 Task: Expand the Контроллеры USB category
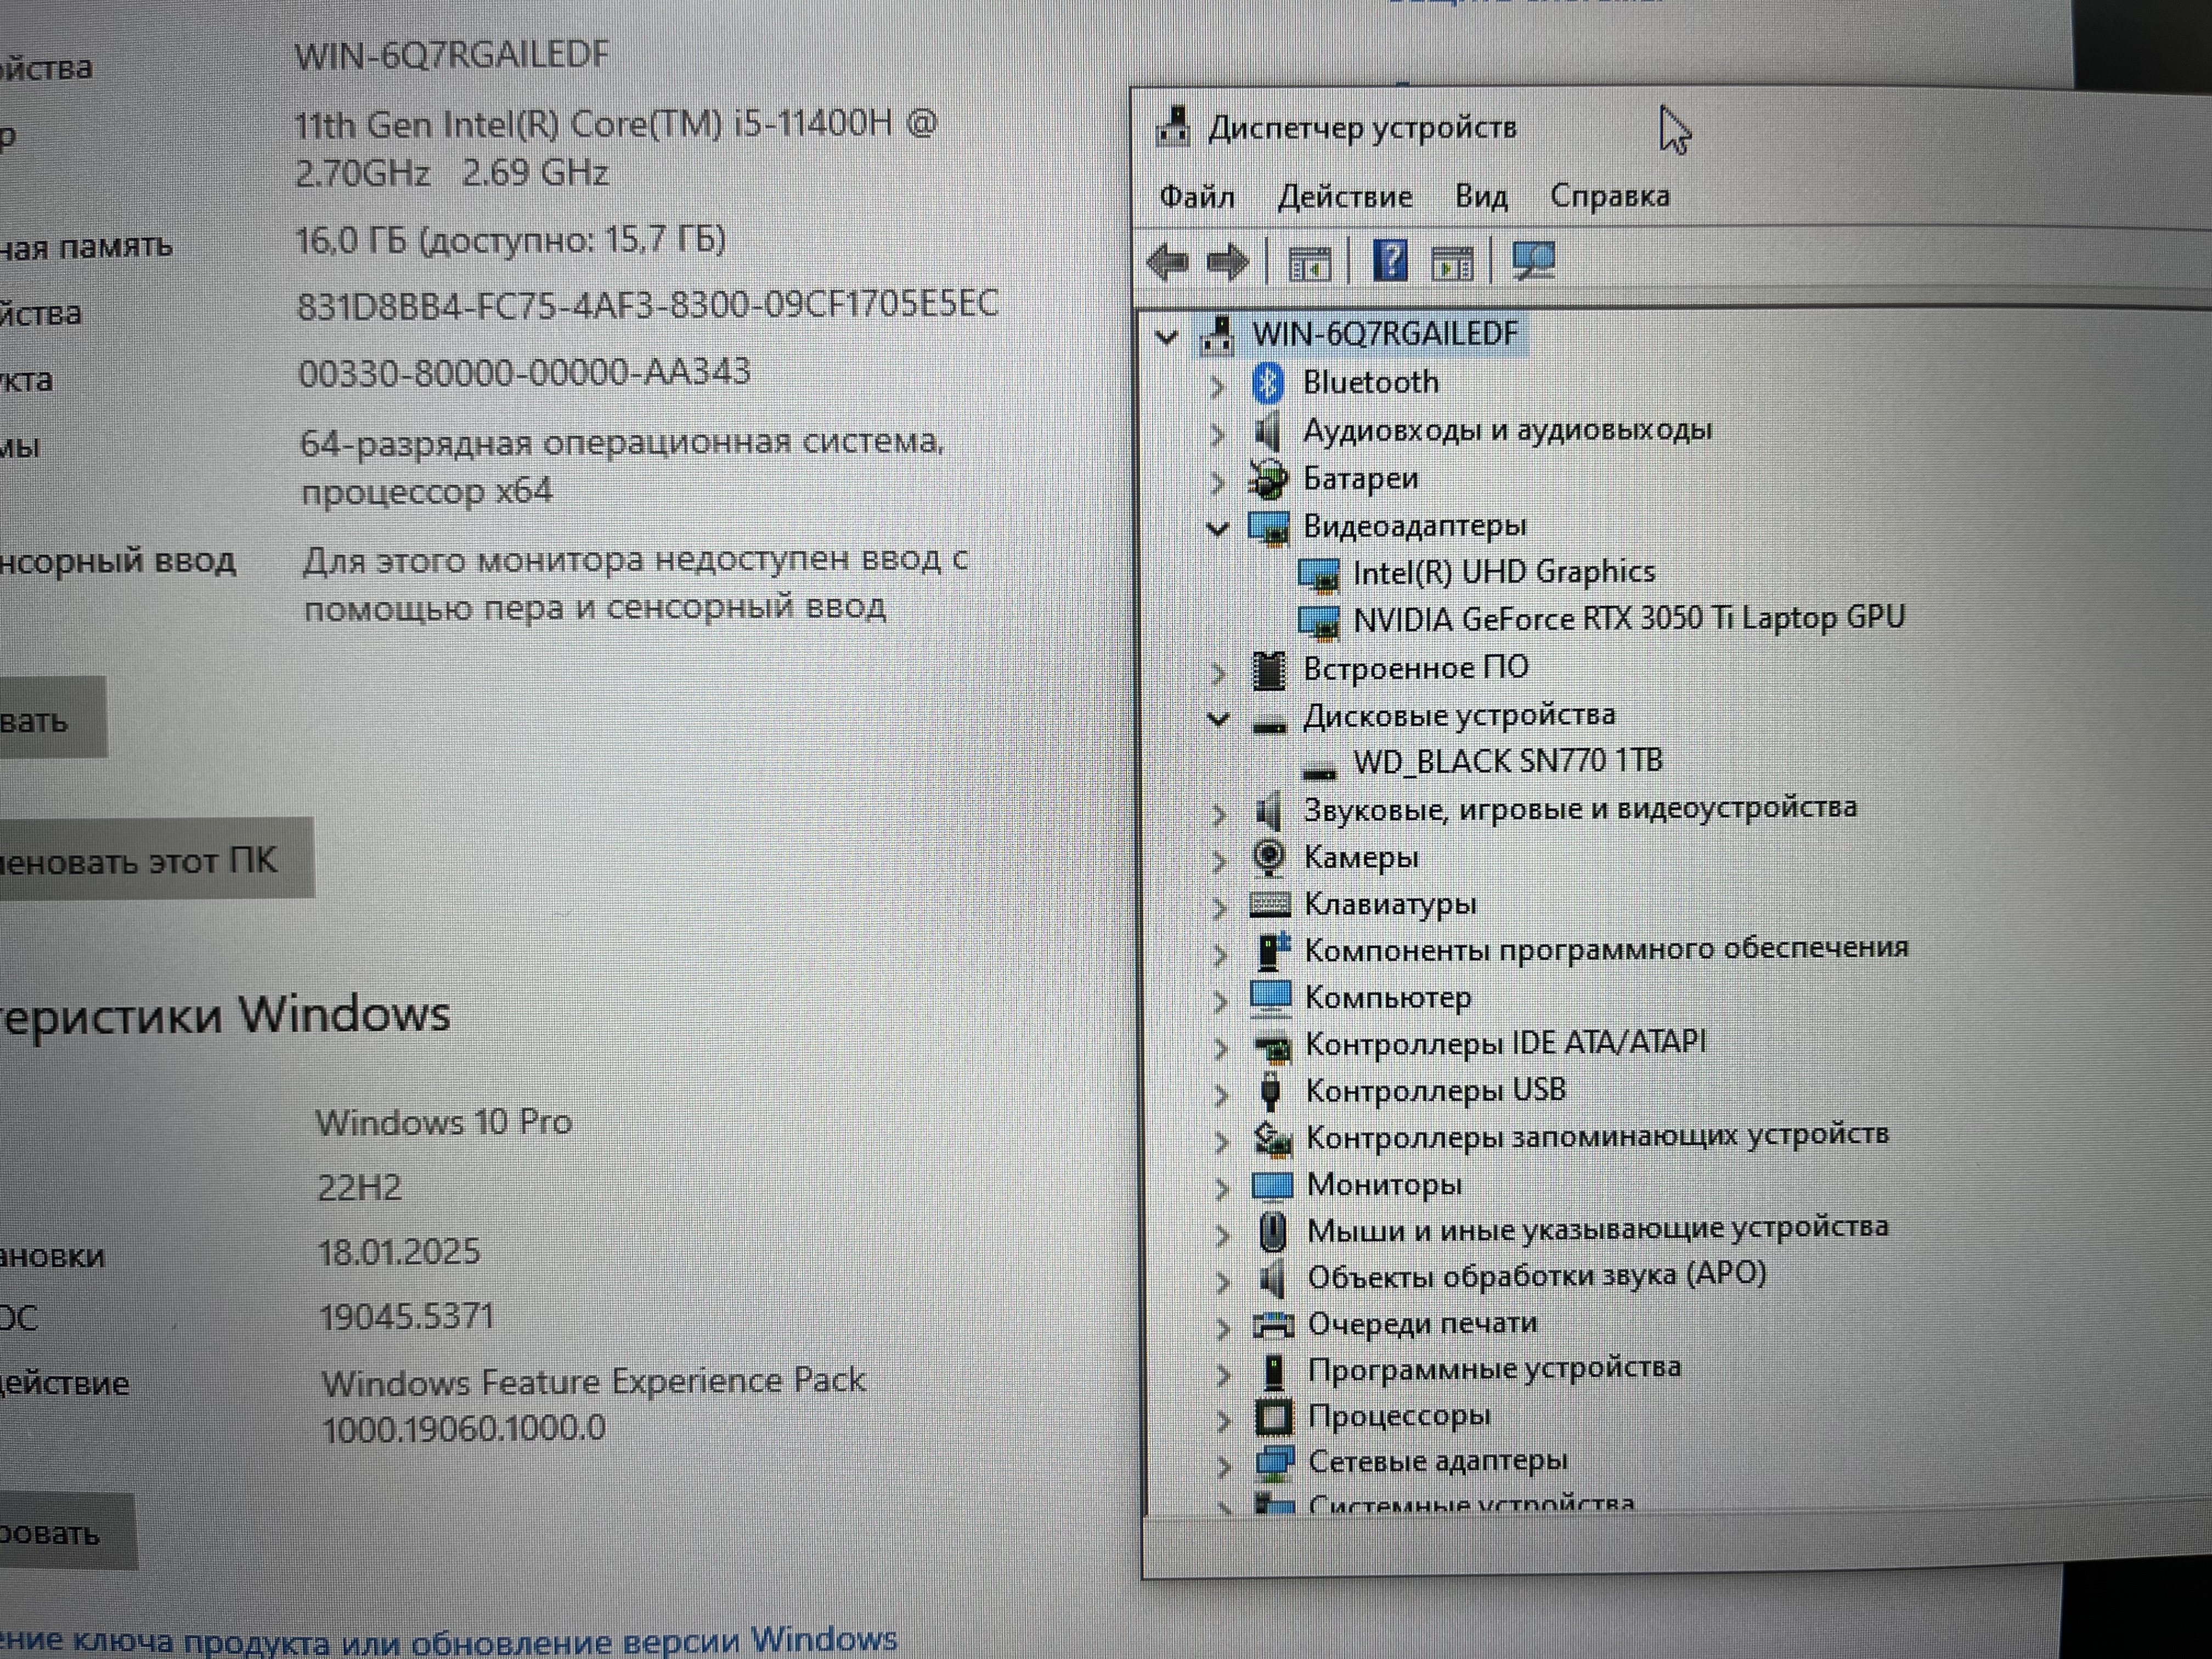click(x=1221, y=1093)
